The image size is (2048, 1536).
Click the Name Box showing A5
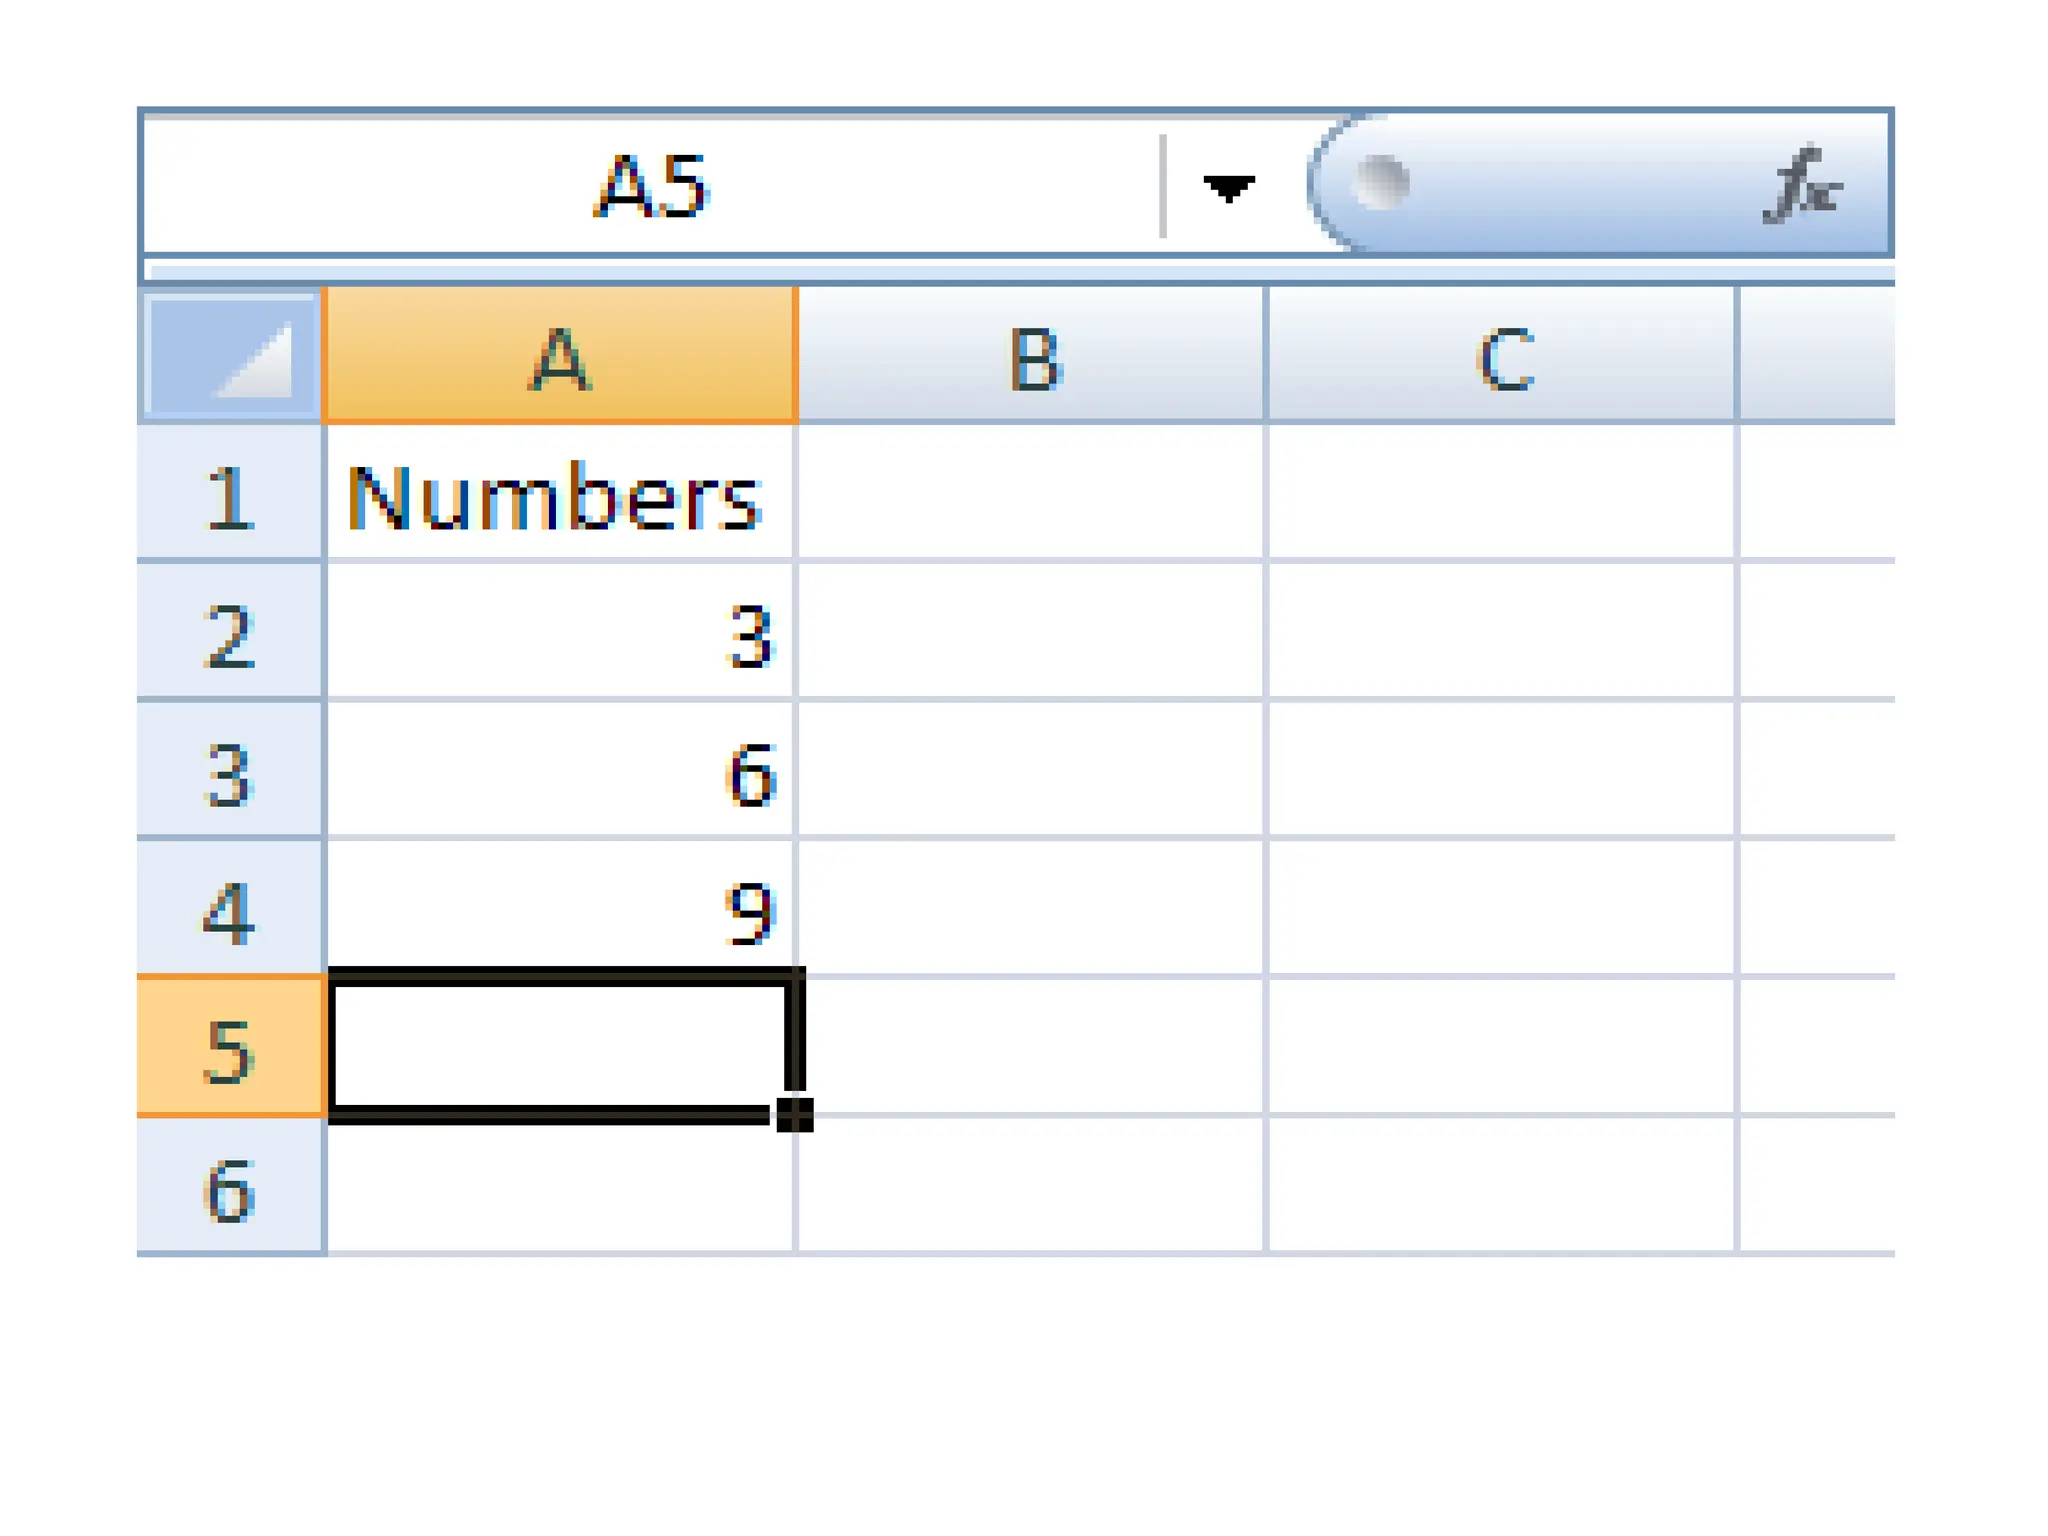652,186
